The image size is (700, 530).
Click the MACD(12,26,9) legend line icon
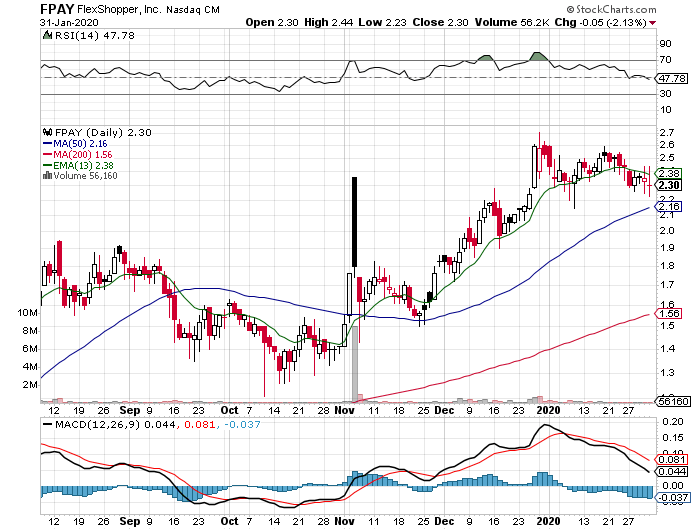tap(45, 424)
